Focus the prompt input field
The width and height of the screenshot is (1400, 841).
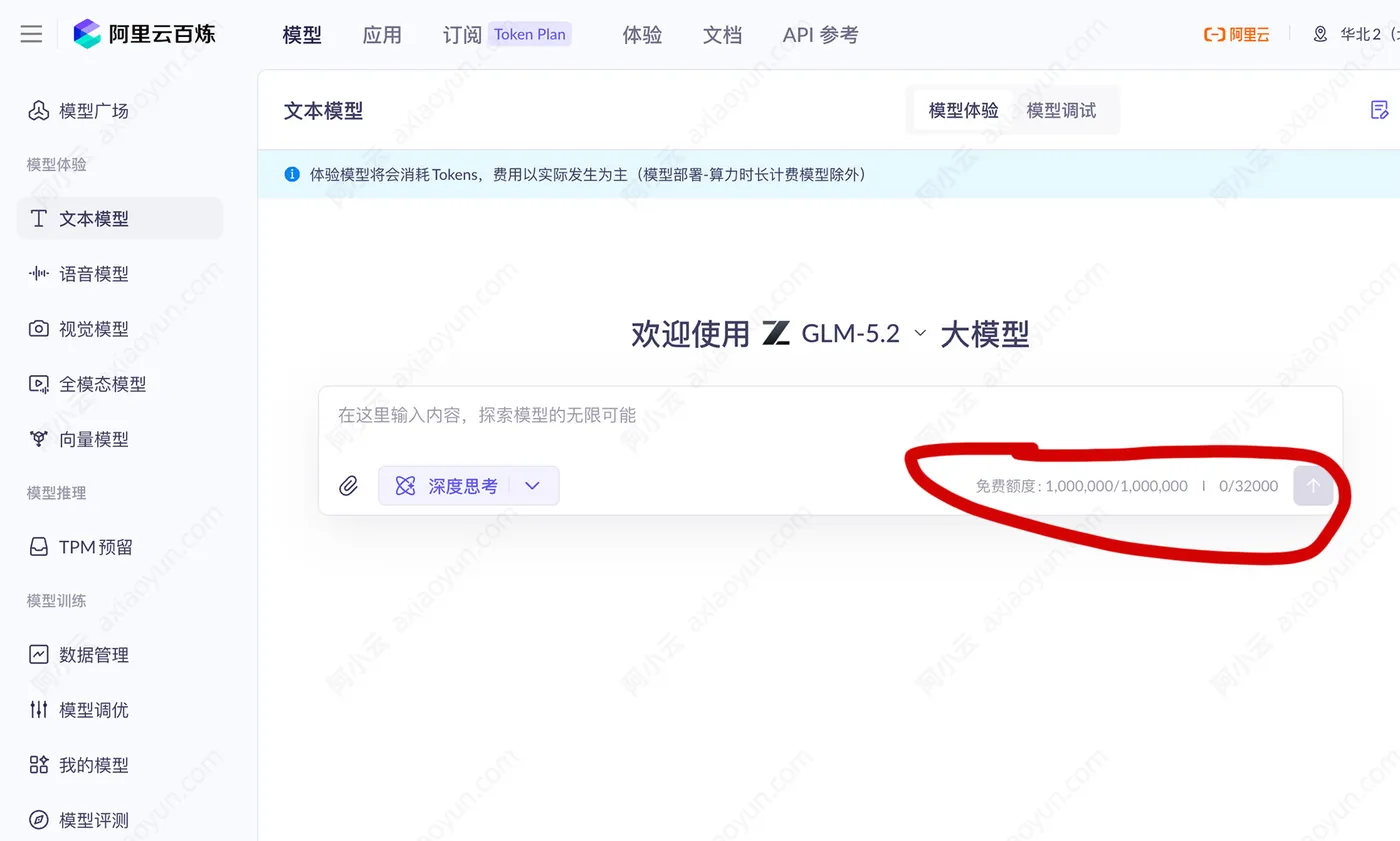pyautogui.click(x=830, y=415)
